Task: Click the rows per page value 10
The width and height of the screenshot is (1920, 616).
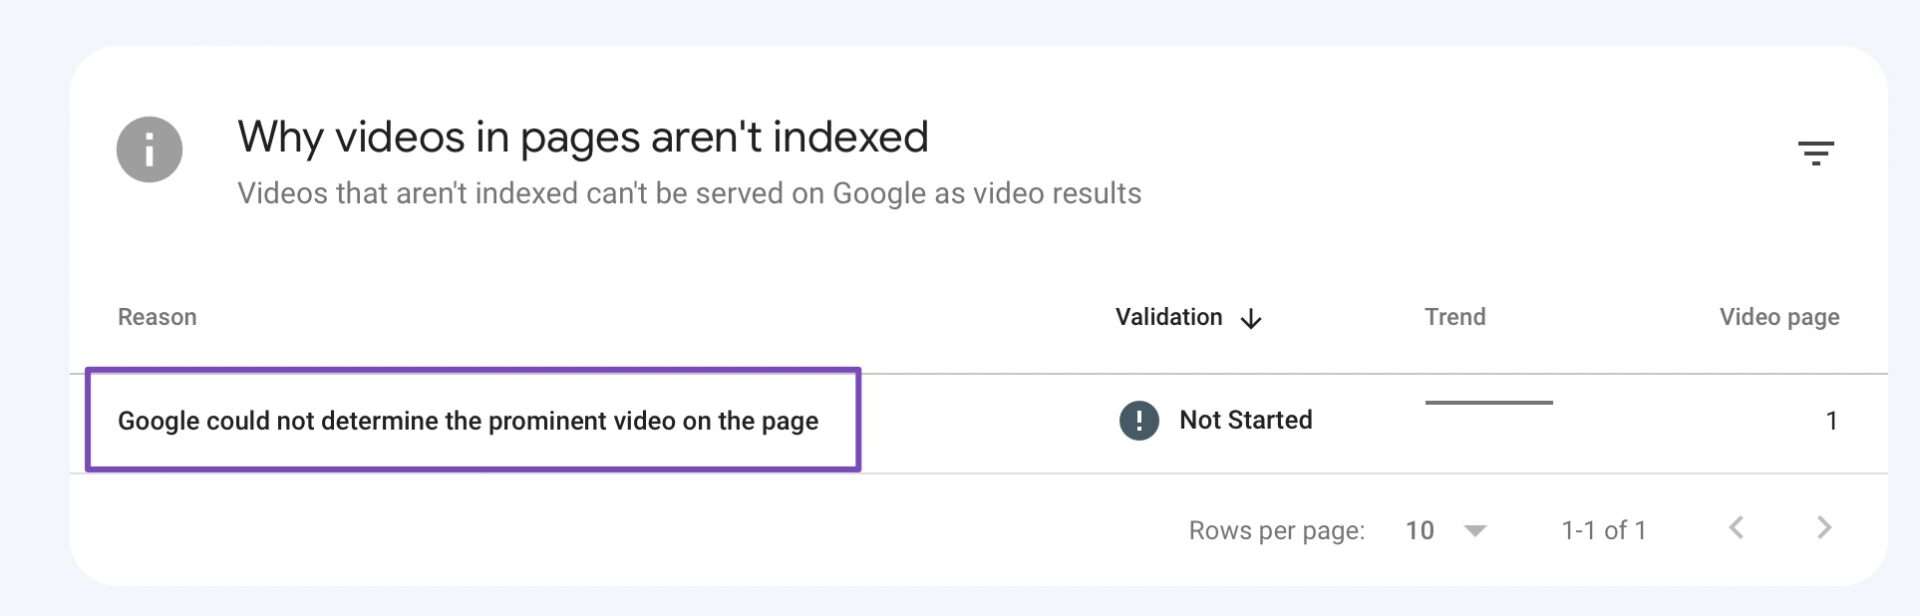Action: click(1419, 530)
